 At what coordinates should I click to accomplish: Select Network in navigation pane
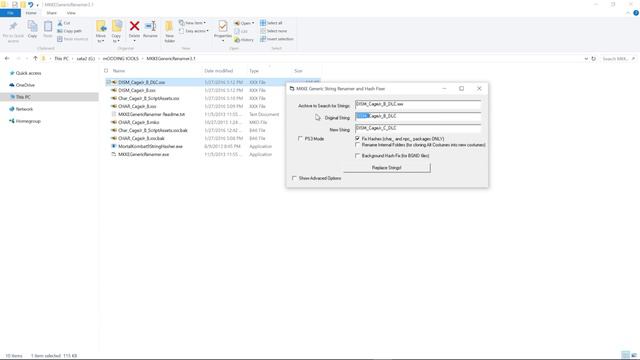24,109
